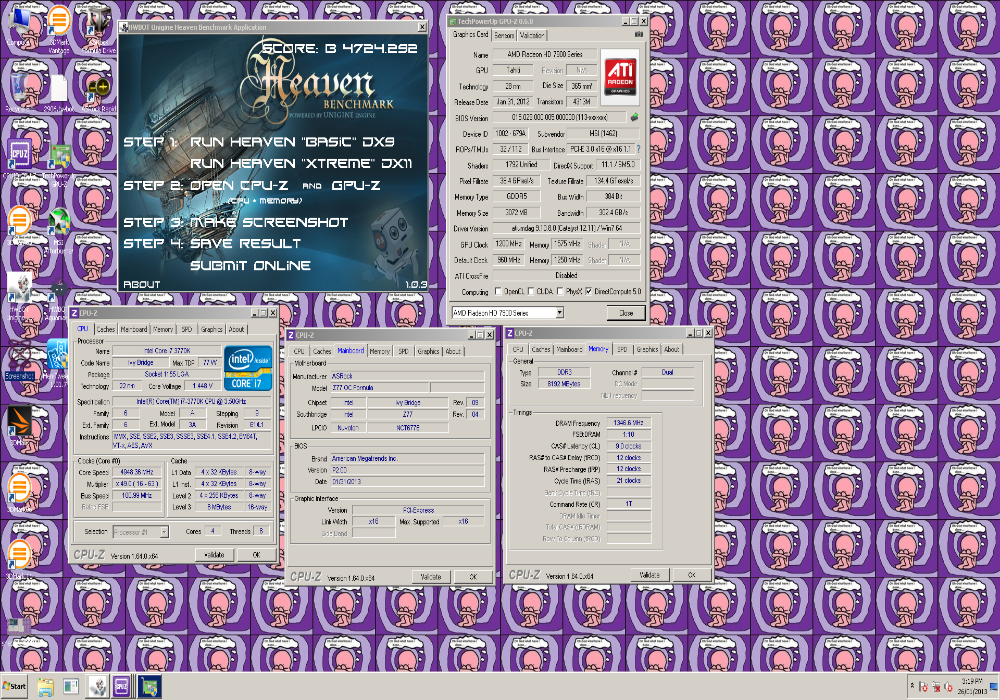The width and height of the screenshot is (1000, 700).
Task: Switch to Heaven benchmark taskbar button
Action: pos(97,687)
